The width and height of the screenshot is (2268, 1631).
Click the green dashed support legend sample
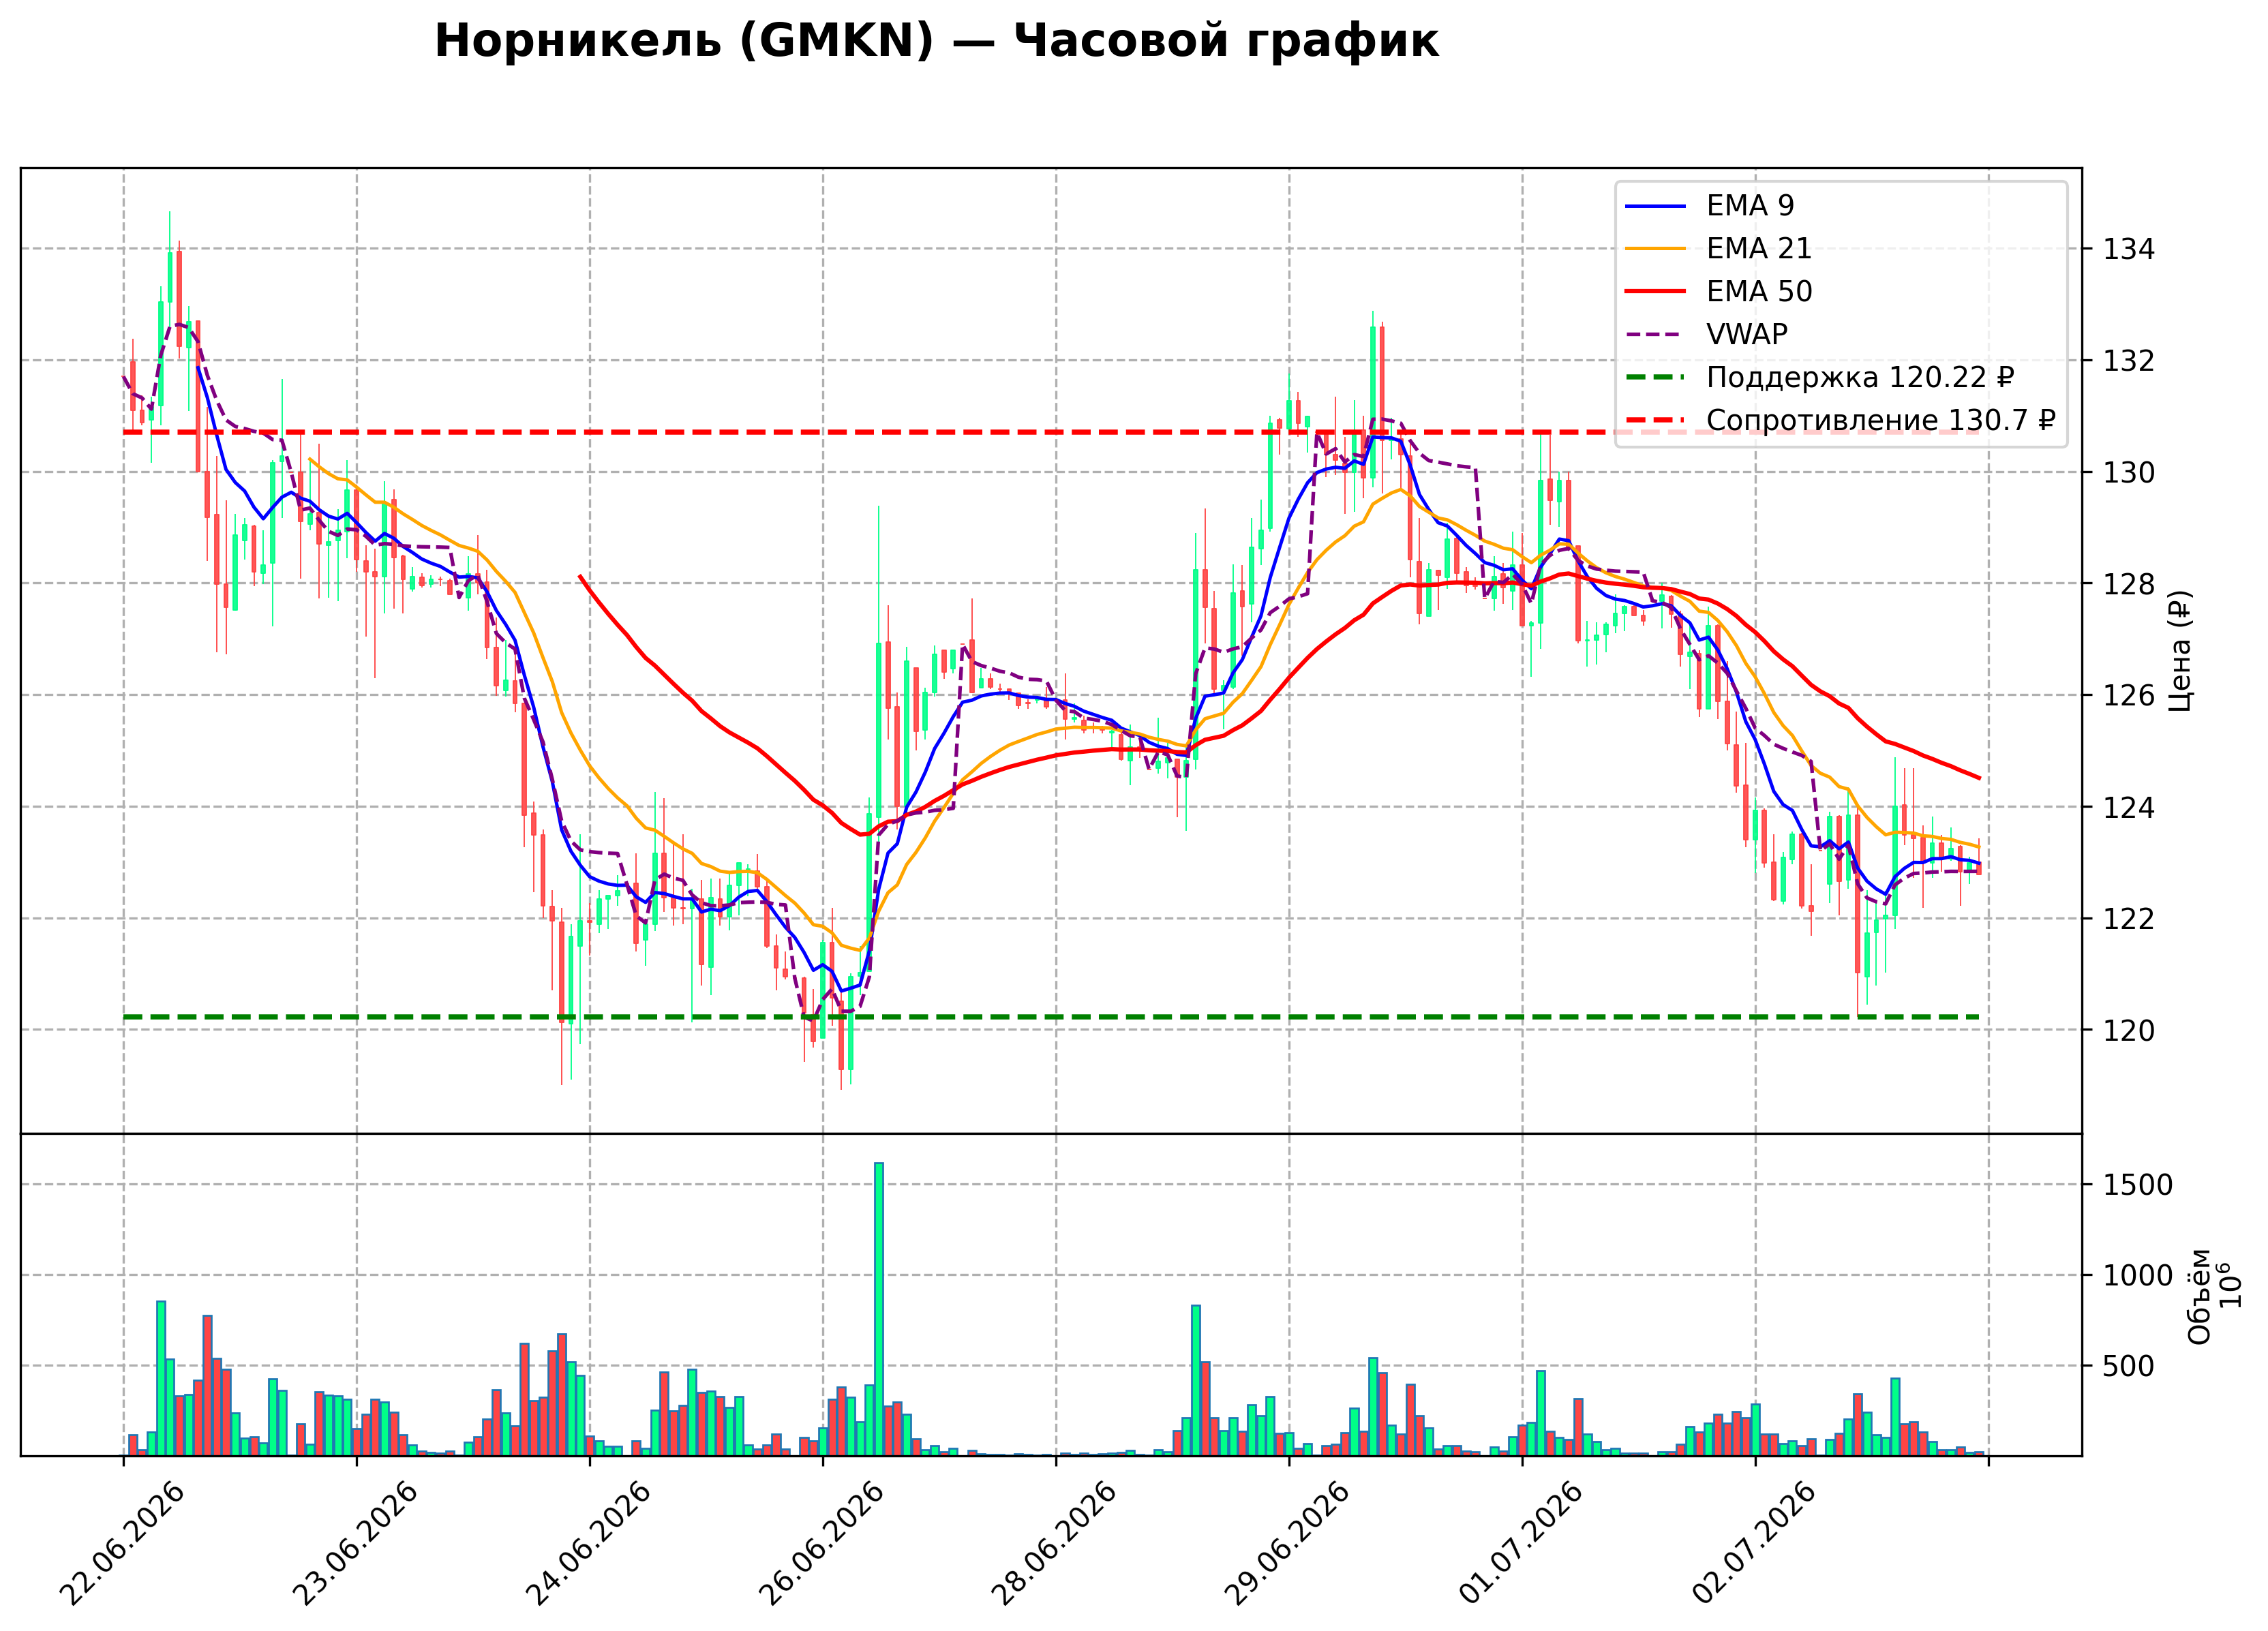(1656, 378)
